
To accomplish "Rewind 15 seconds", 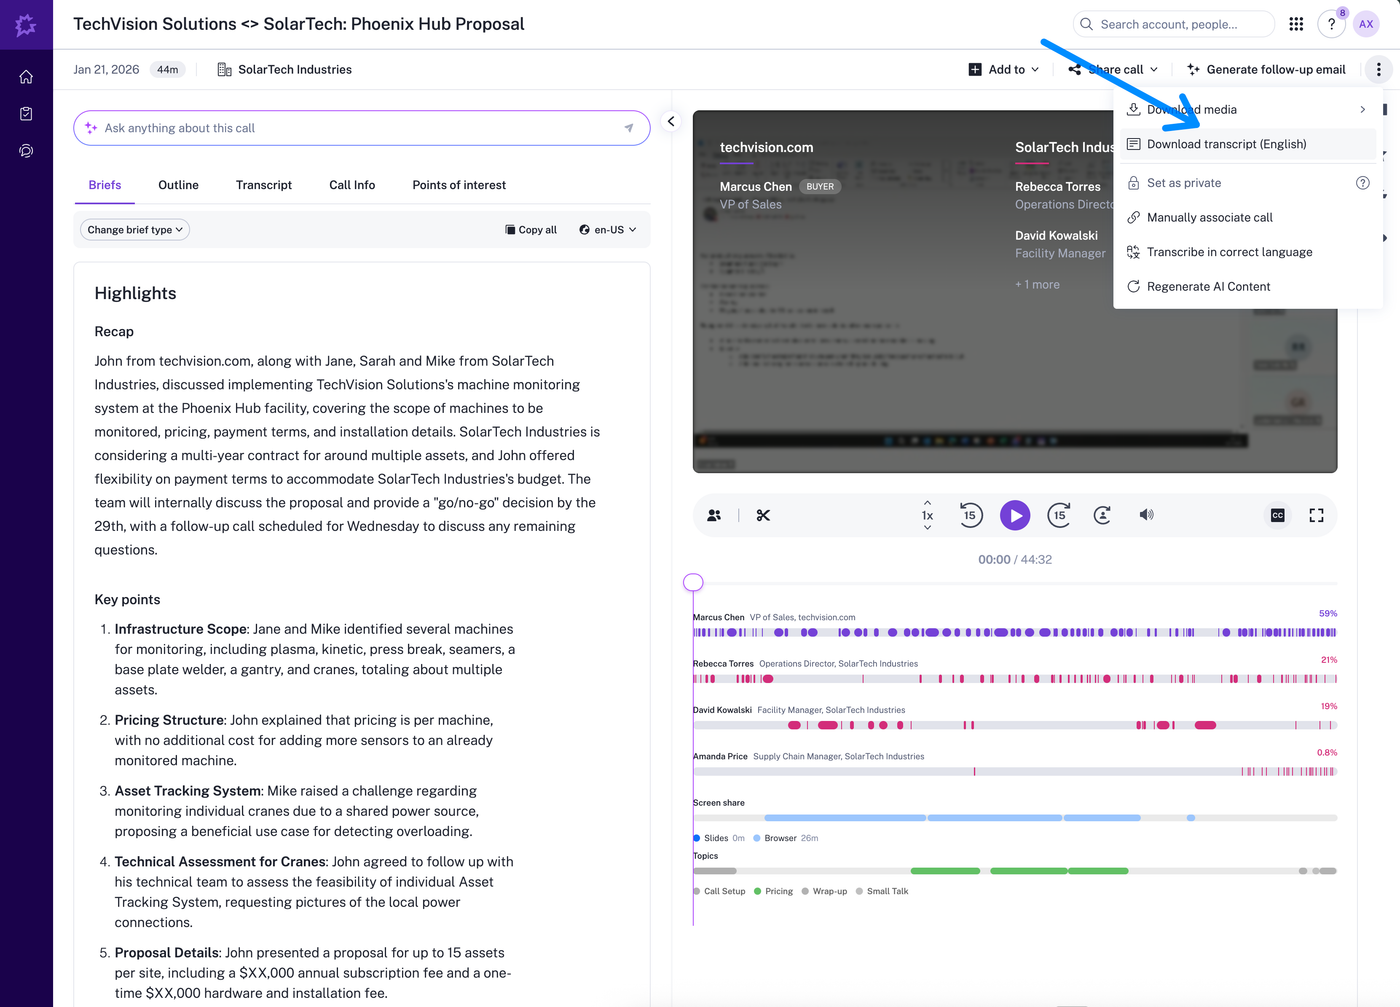I will (x=970, y=515).
